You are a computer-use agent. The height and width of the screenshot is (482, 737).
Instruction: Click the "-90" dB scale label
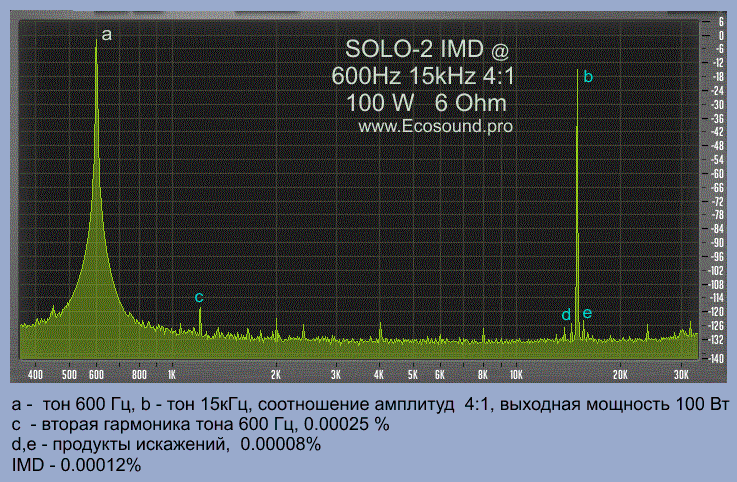click(x=718, y=243)
